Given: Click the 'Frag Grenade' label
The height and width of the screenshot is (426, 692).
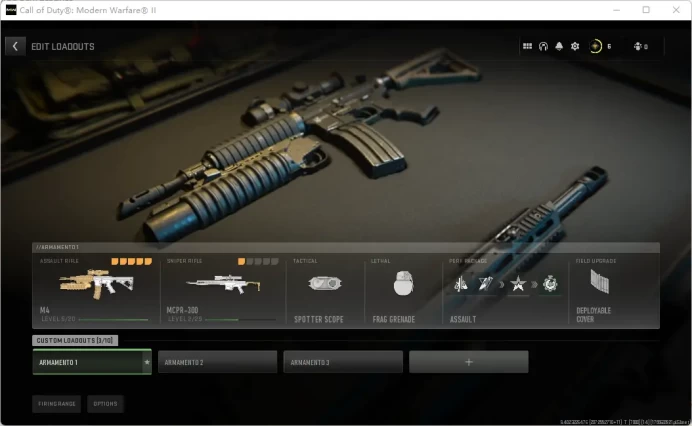Looking at the screenshot, I should [x=394, y=319].
